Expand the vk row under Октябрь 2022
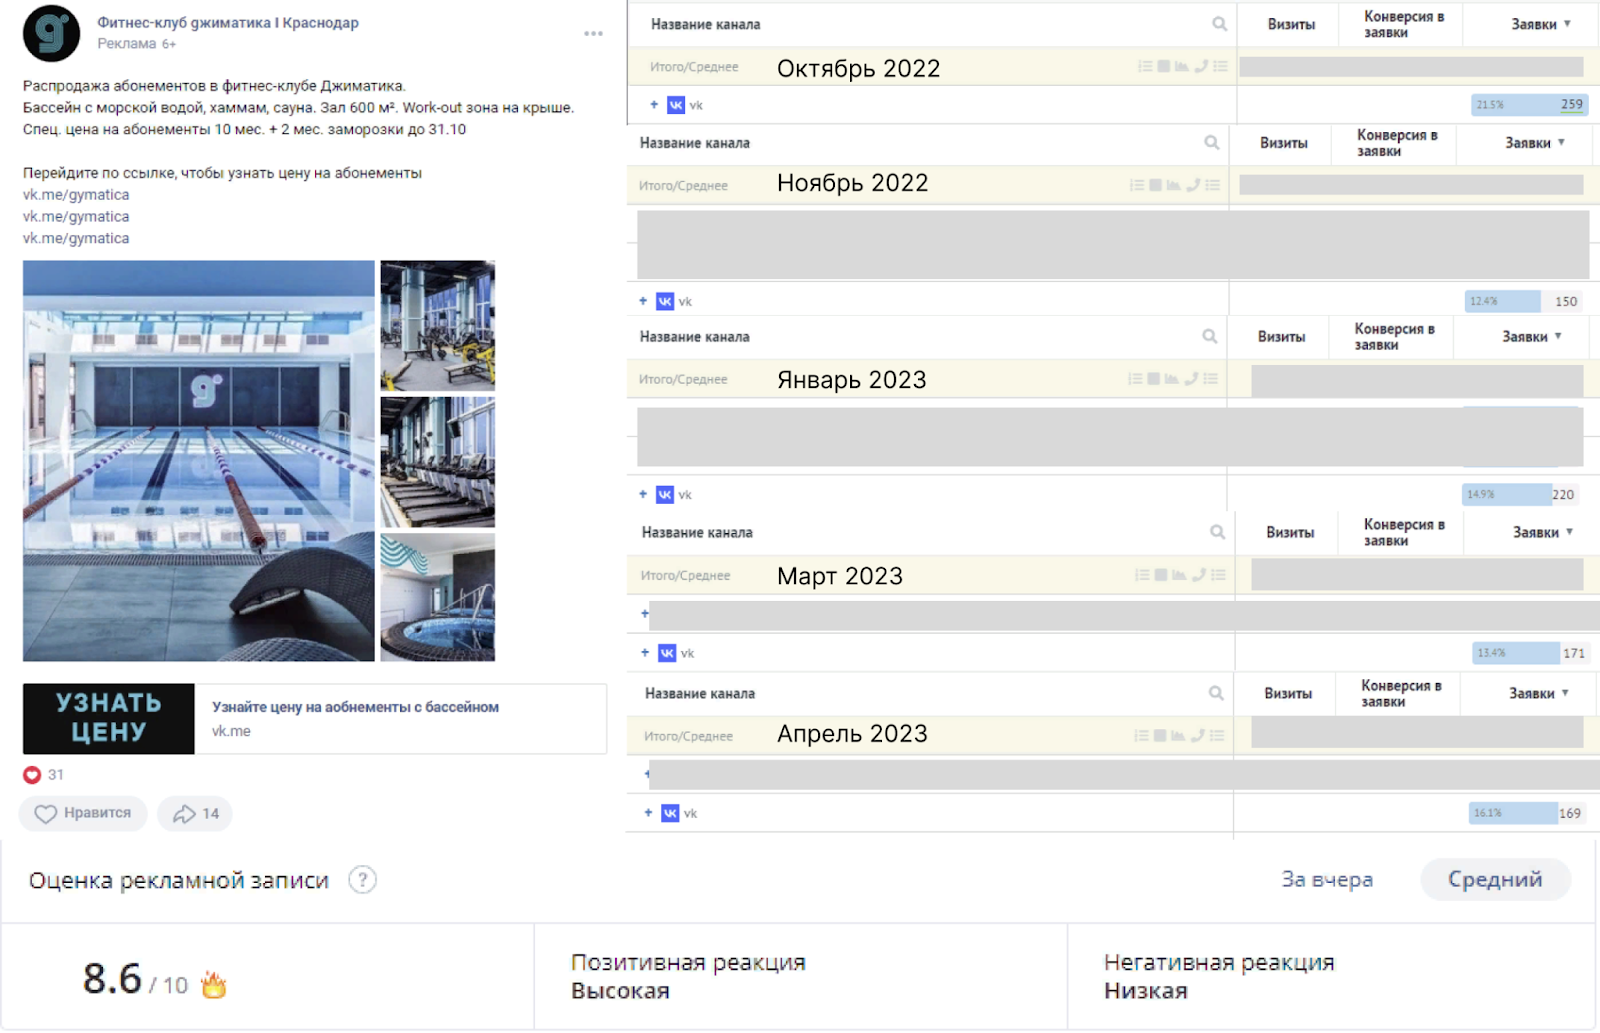The image size is (1600, 1033). point(654,105)
